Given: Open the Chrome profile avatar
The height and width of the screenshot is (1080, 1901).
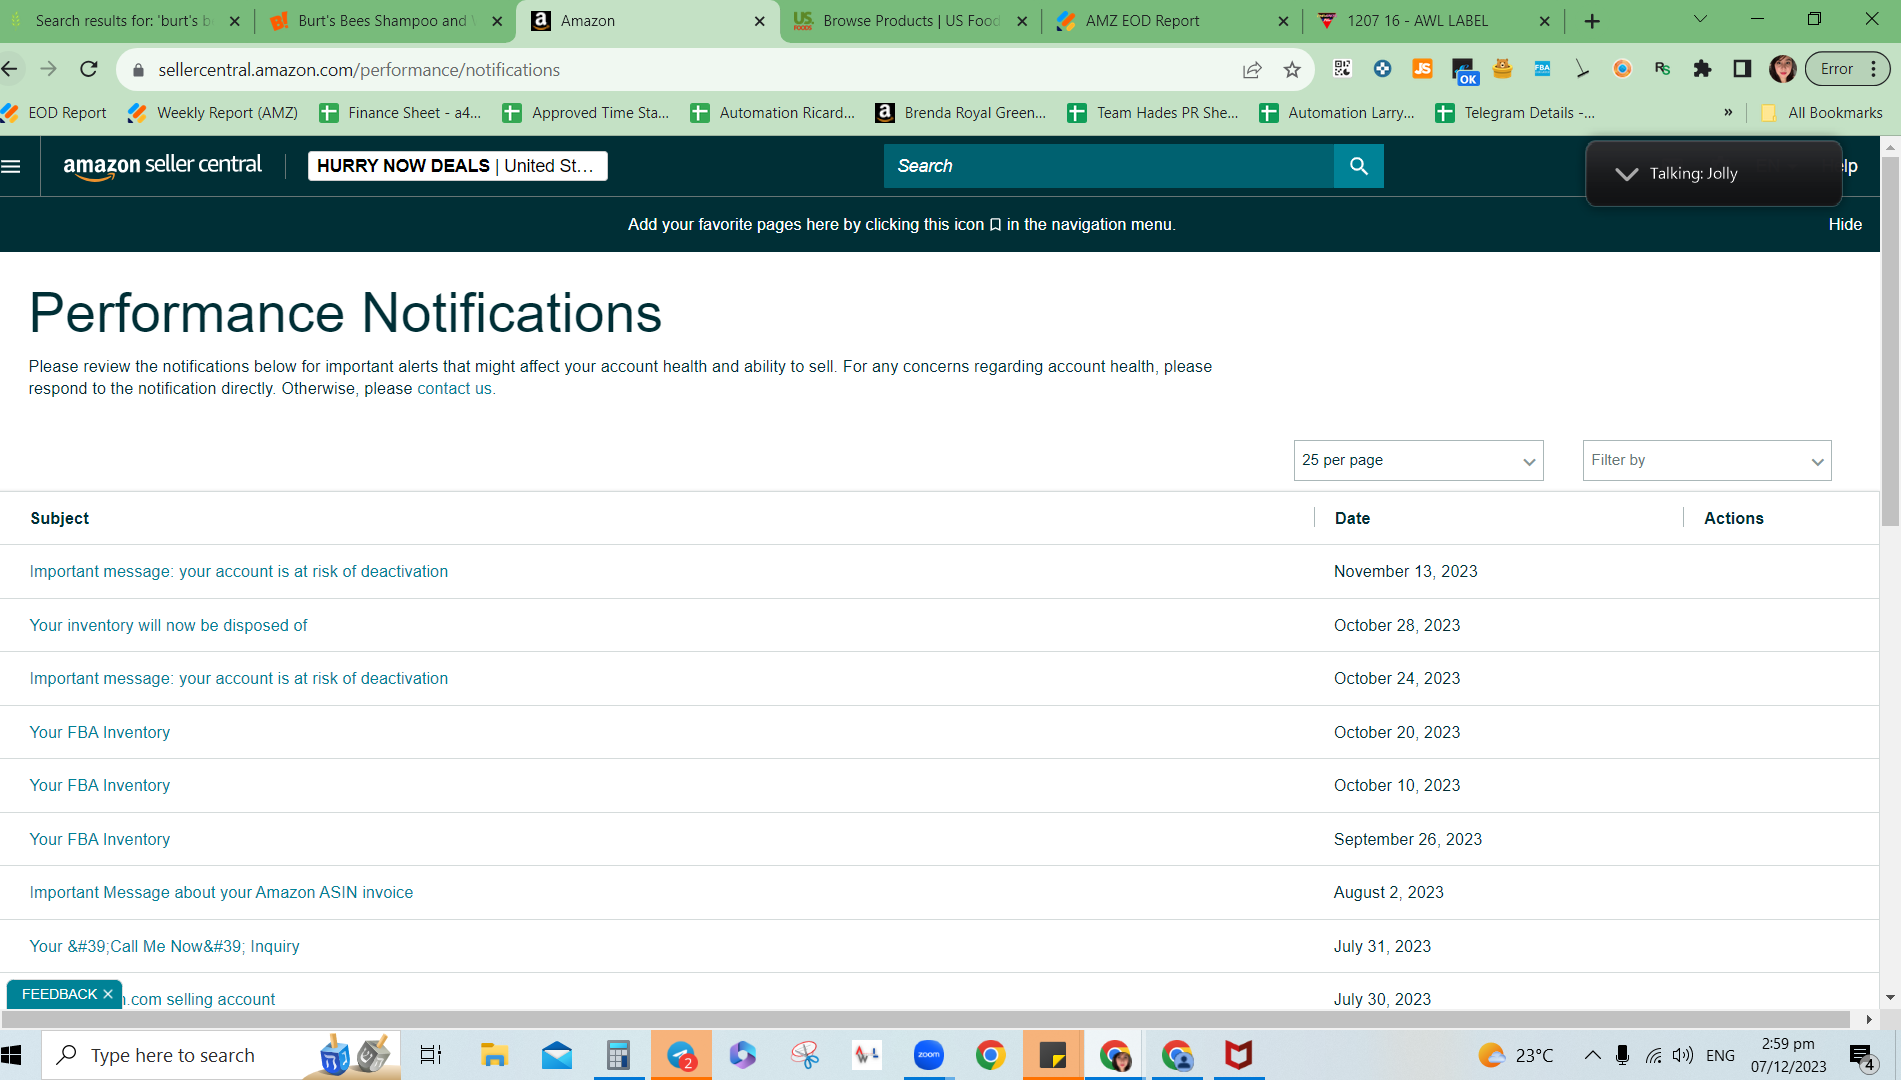Looking at the screenshot, I should click(1782, 68).
